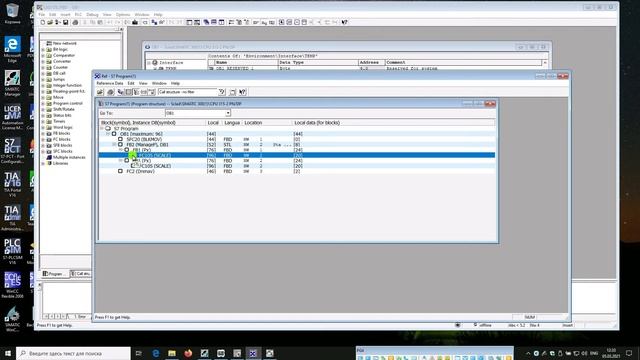Screen dimensions: 640x360
Task: Click help pointer icon in LAD toolbar
Action: click(x=344, y=22)
